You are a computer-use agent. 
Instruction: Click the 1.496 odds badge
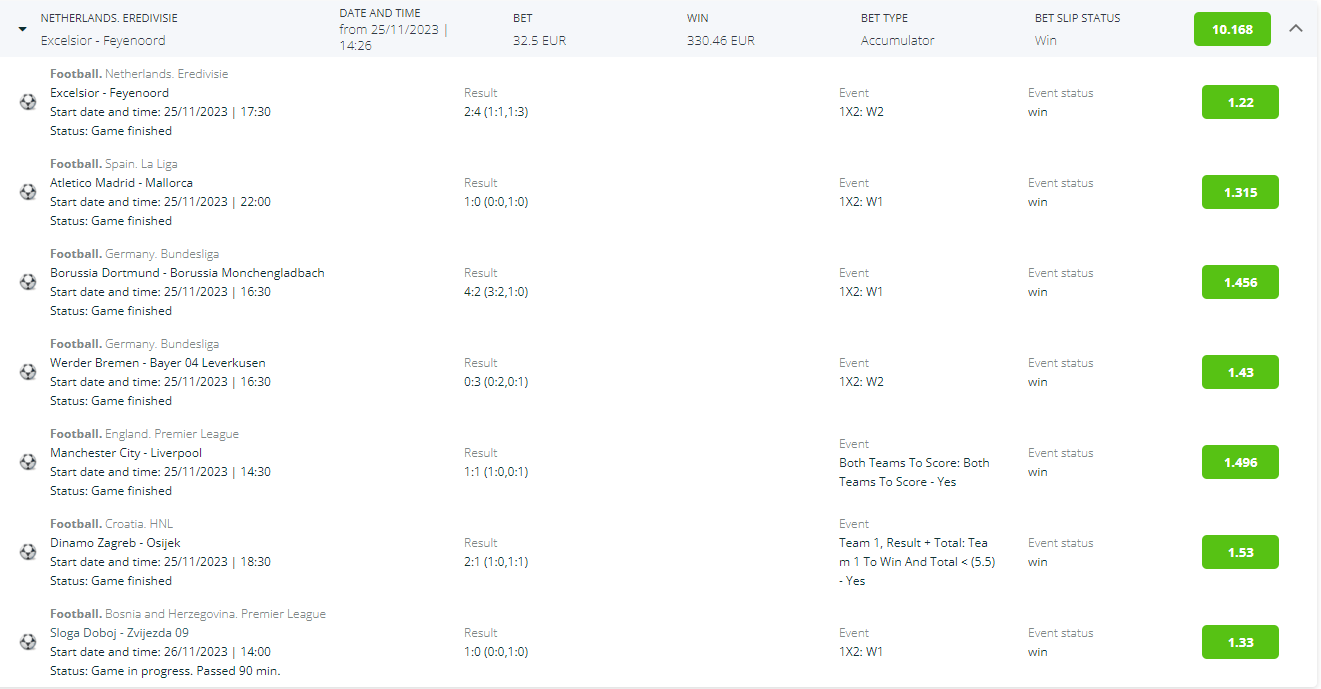tap(1240, 462)
